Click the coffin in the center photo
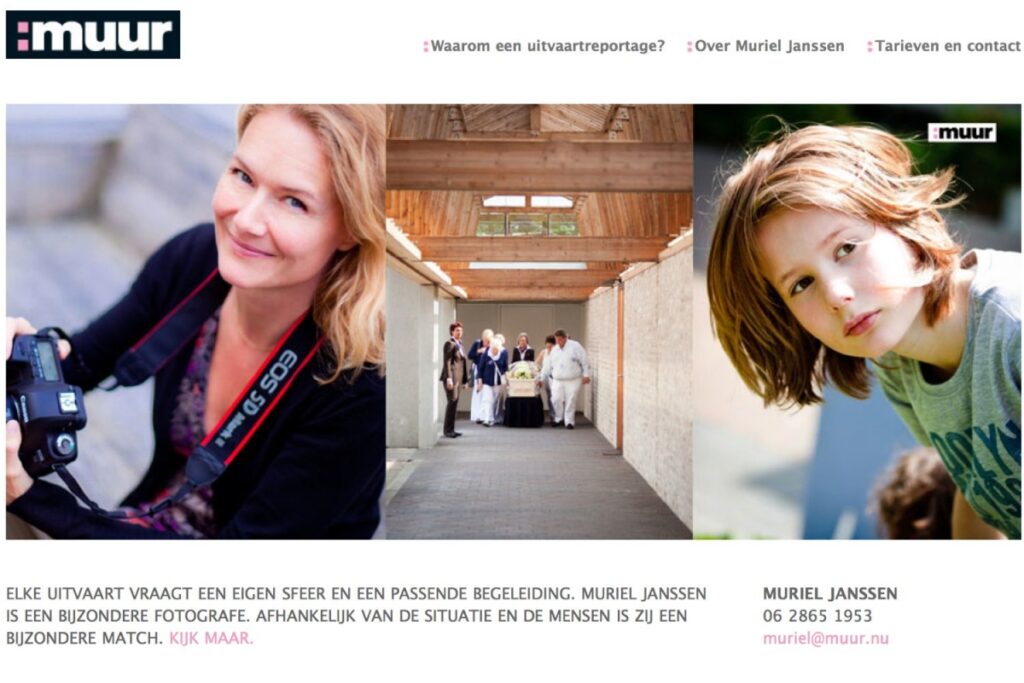This screenshot has height=683, width=1024. tap(522, 380)
